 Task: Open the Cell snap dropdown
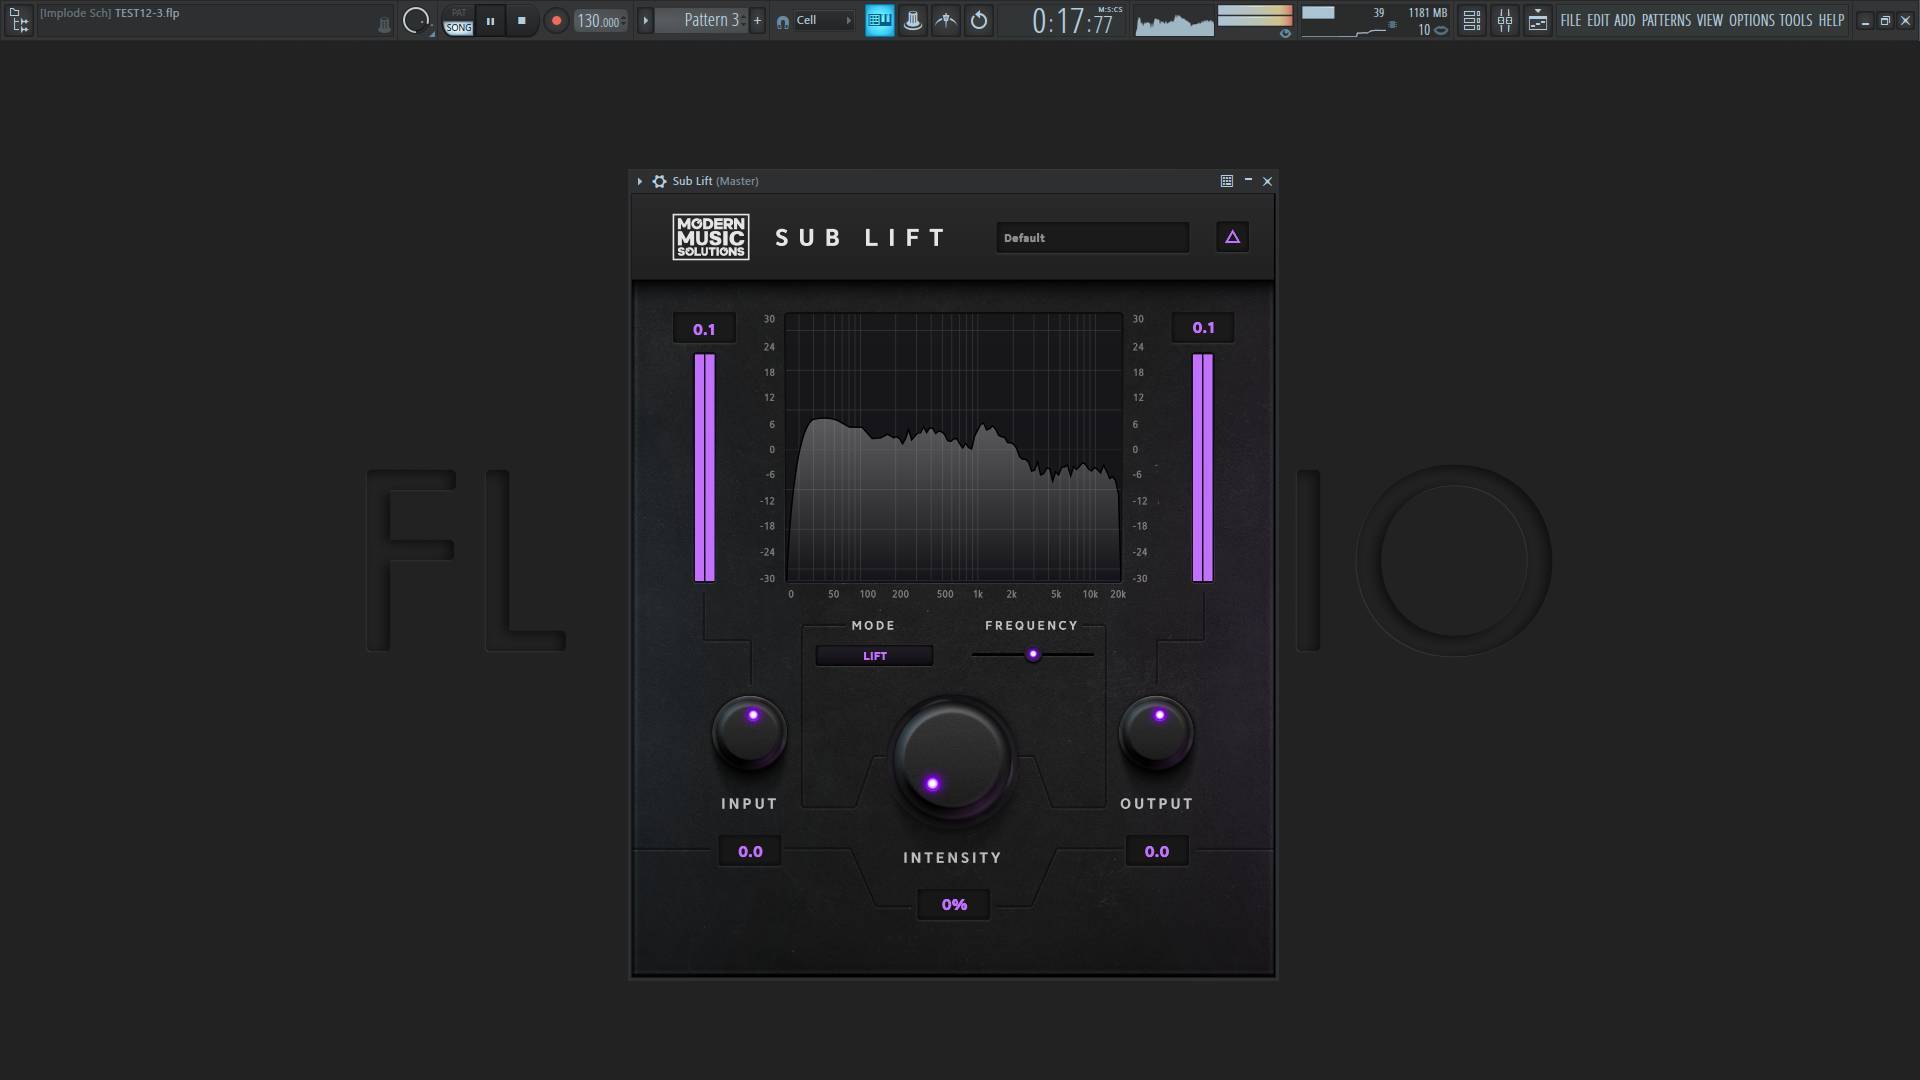(x=824, y=20)
